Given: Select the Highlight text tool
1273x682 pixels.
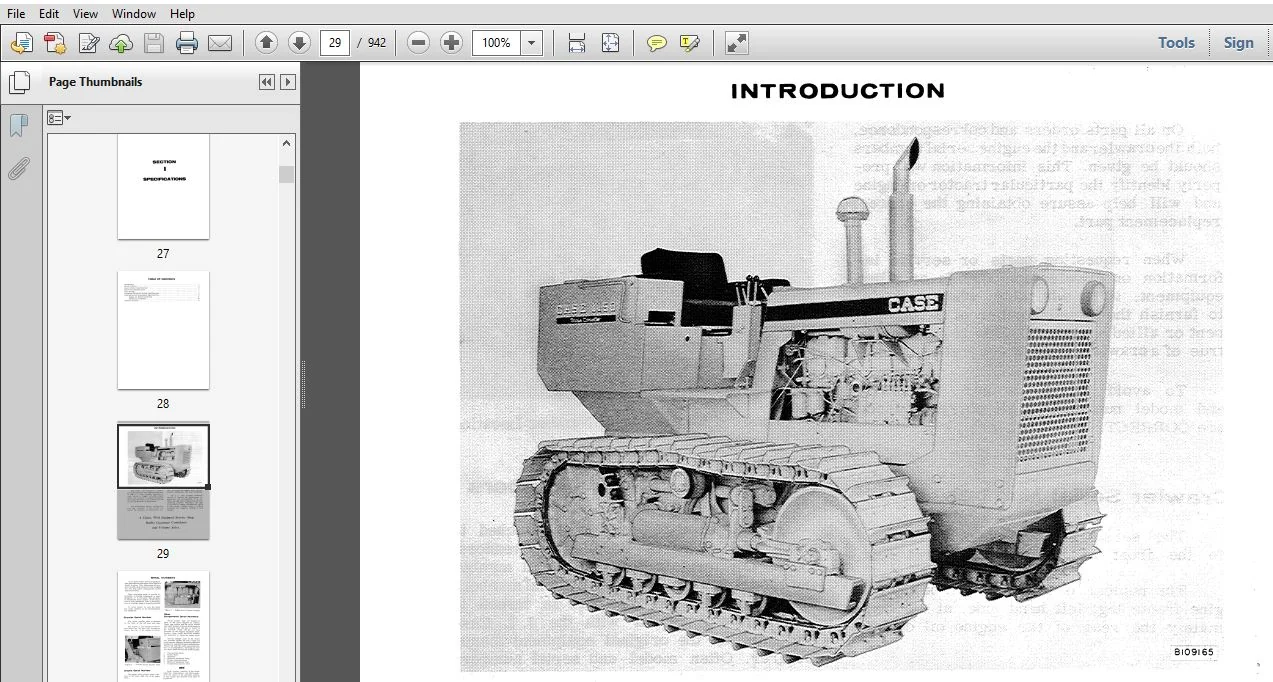Looking at the screenshot, I should (689, 43).
